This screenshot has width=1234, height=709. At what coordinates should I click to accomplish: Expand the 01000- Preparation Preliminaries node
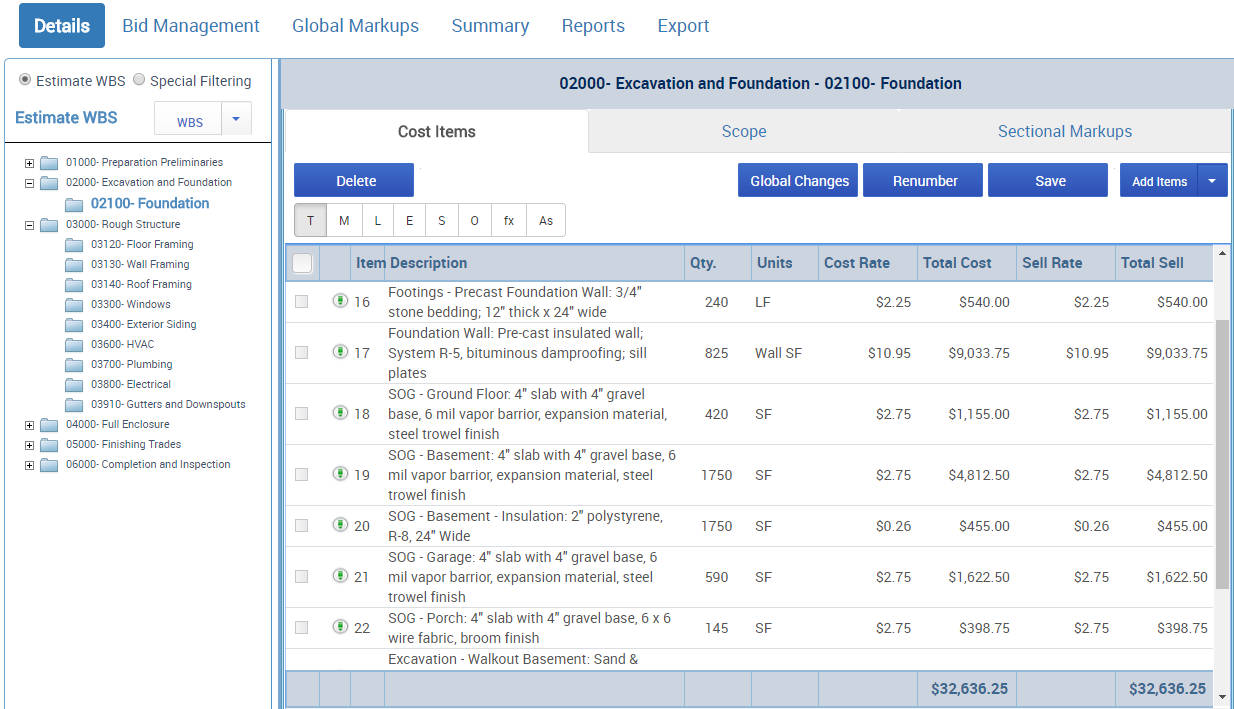[30, 163]
